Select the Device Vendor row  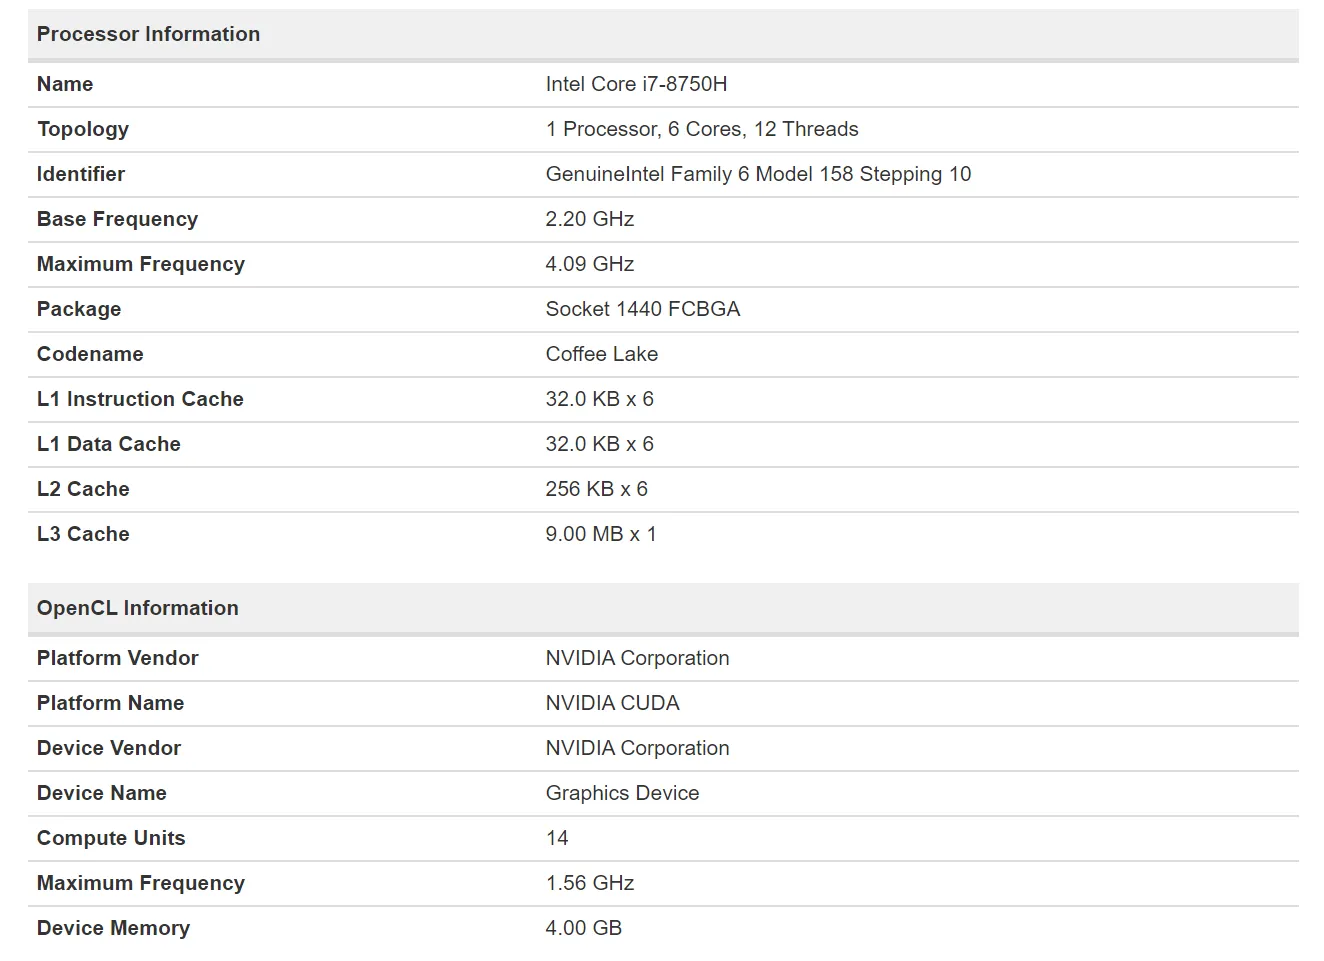pos(109,748)
